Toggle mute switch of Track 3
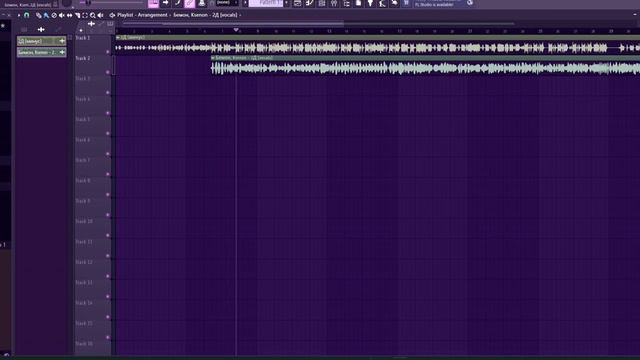640x360 pixels. pos(108,93)
